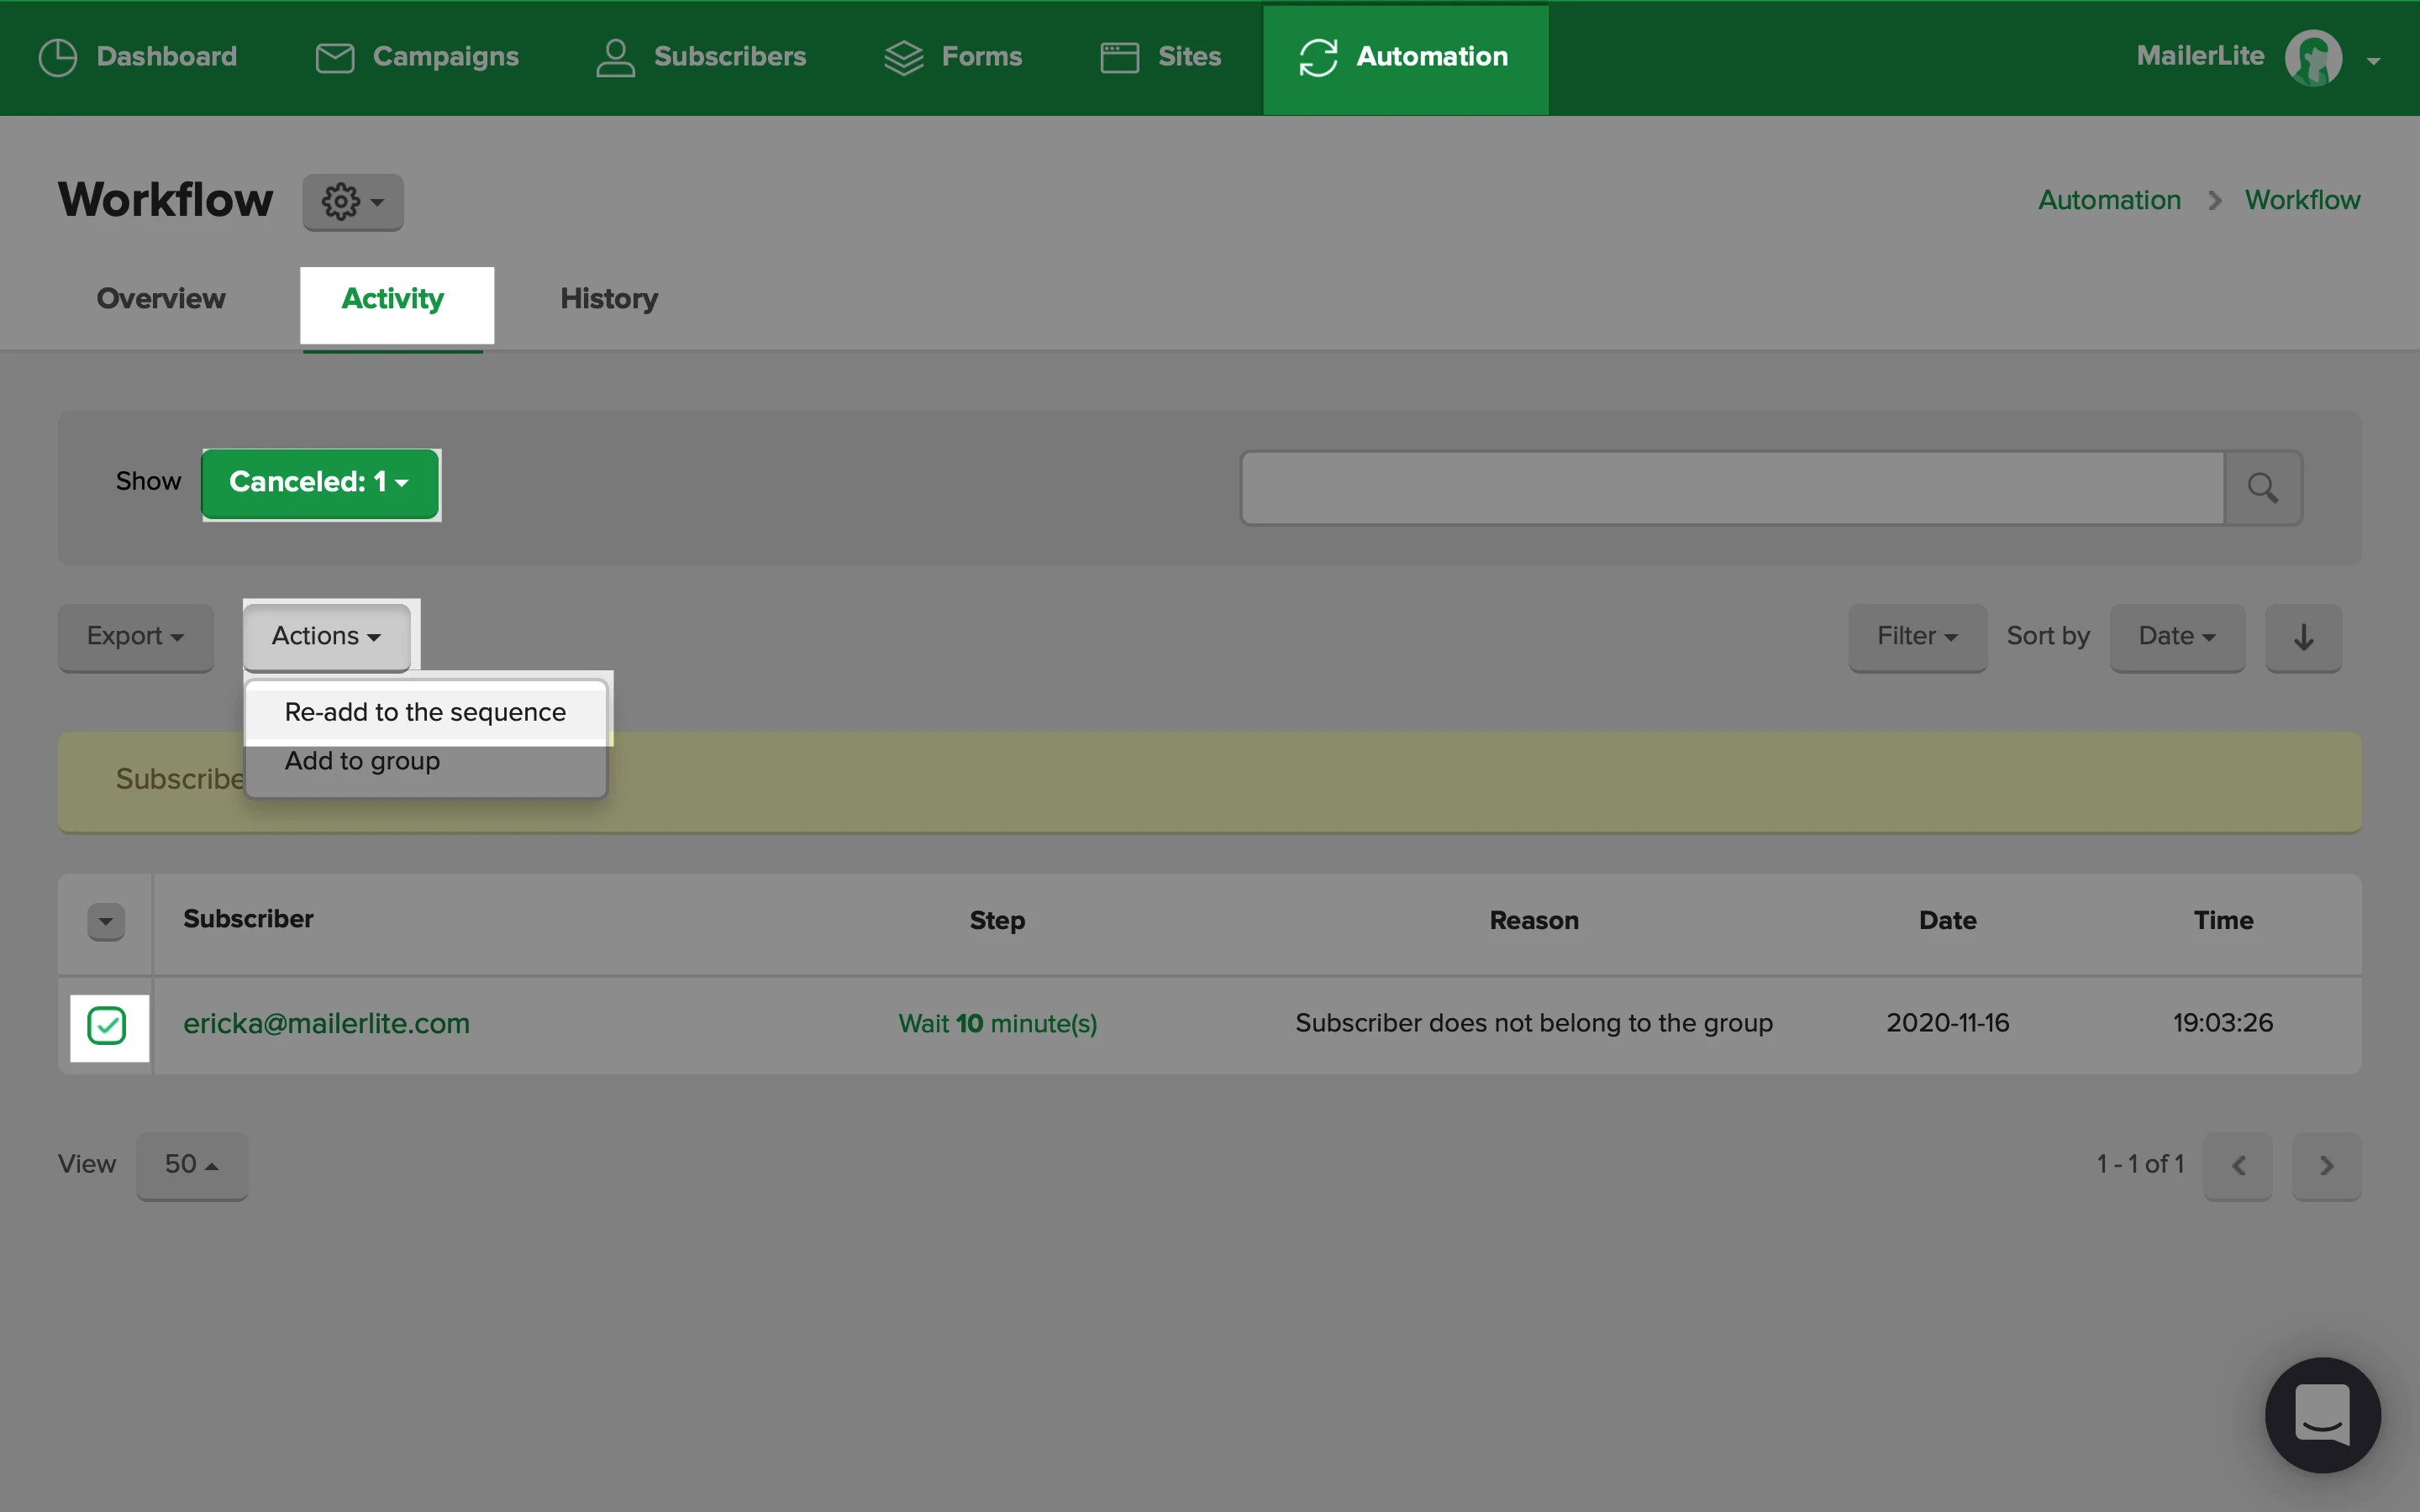2420x1512 pixels.
Task: Toggle sort direction arrow button
Action: click(2303, 637)
